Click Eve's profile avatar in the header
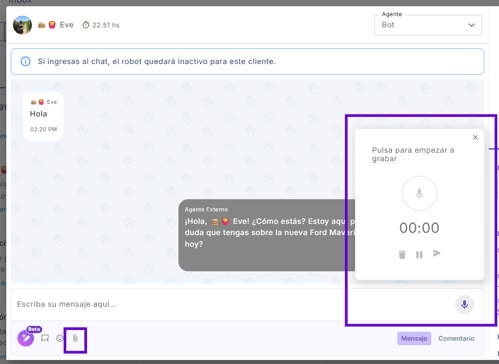499x364 pixels. click(22, 25)
